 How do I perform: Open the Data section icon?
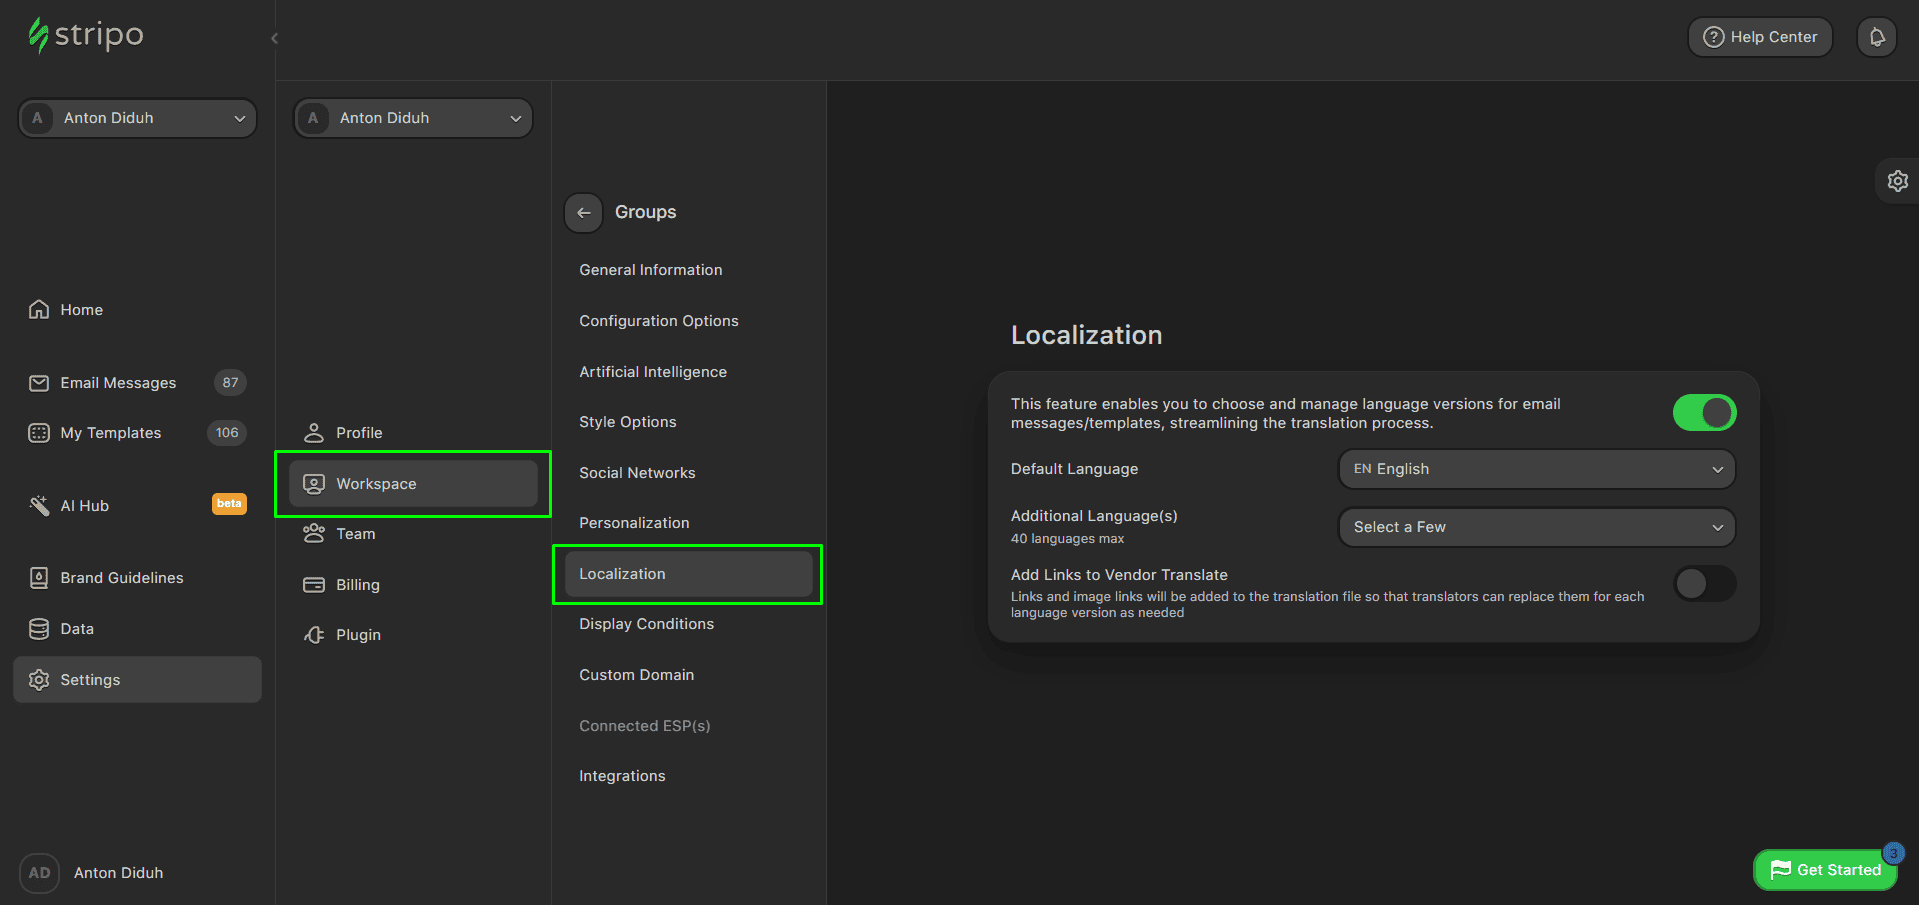(38, 628)
